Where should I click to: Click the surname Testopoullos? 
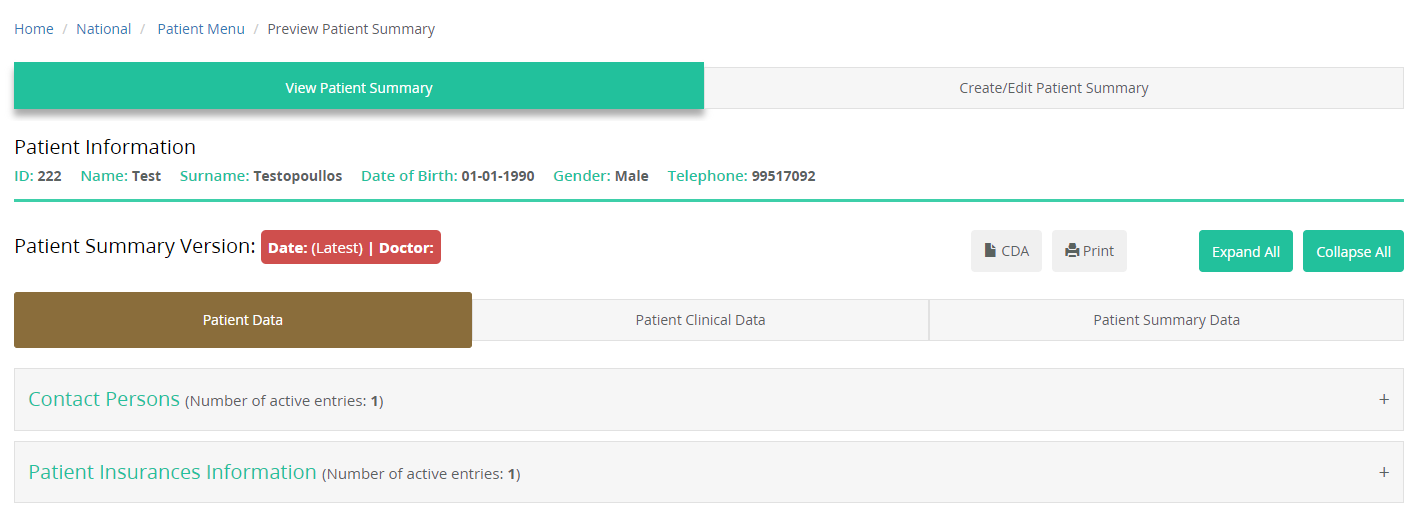297,176
